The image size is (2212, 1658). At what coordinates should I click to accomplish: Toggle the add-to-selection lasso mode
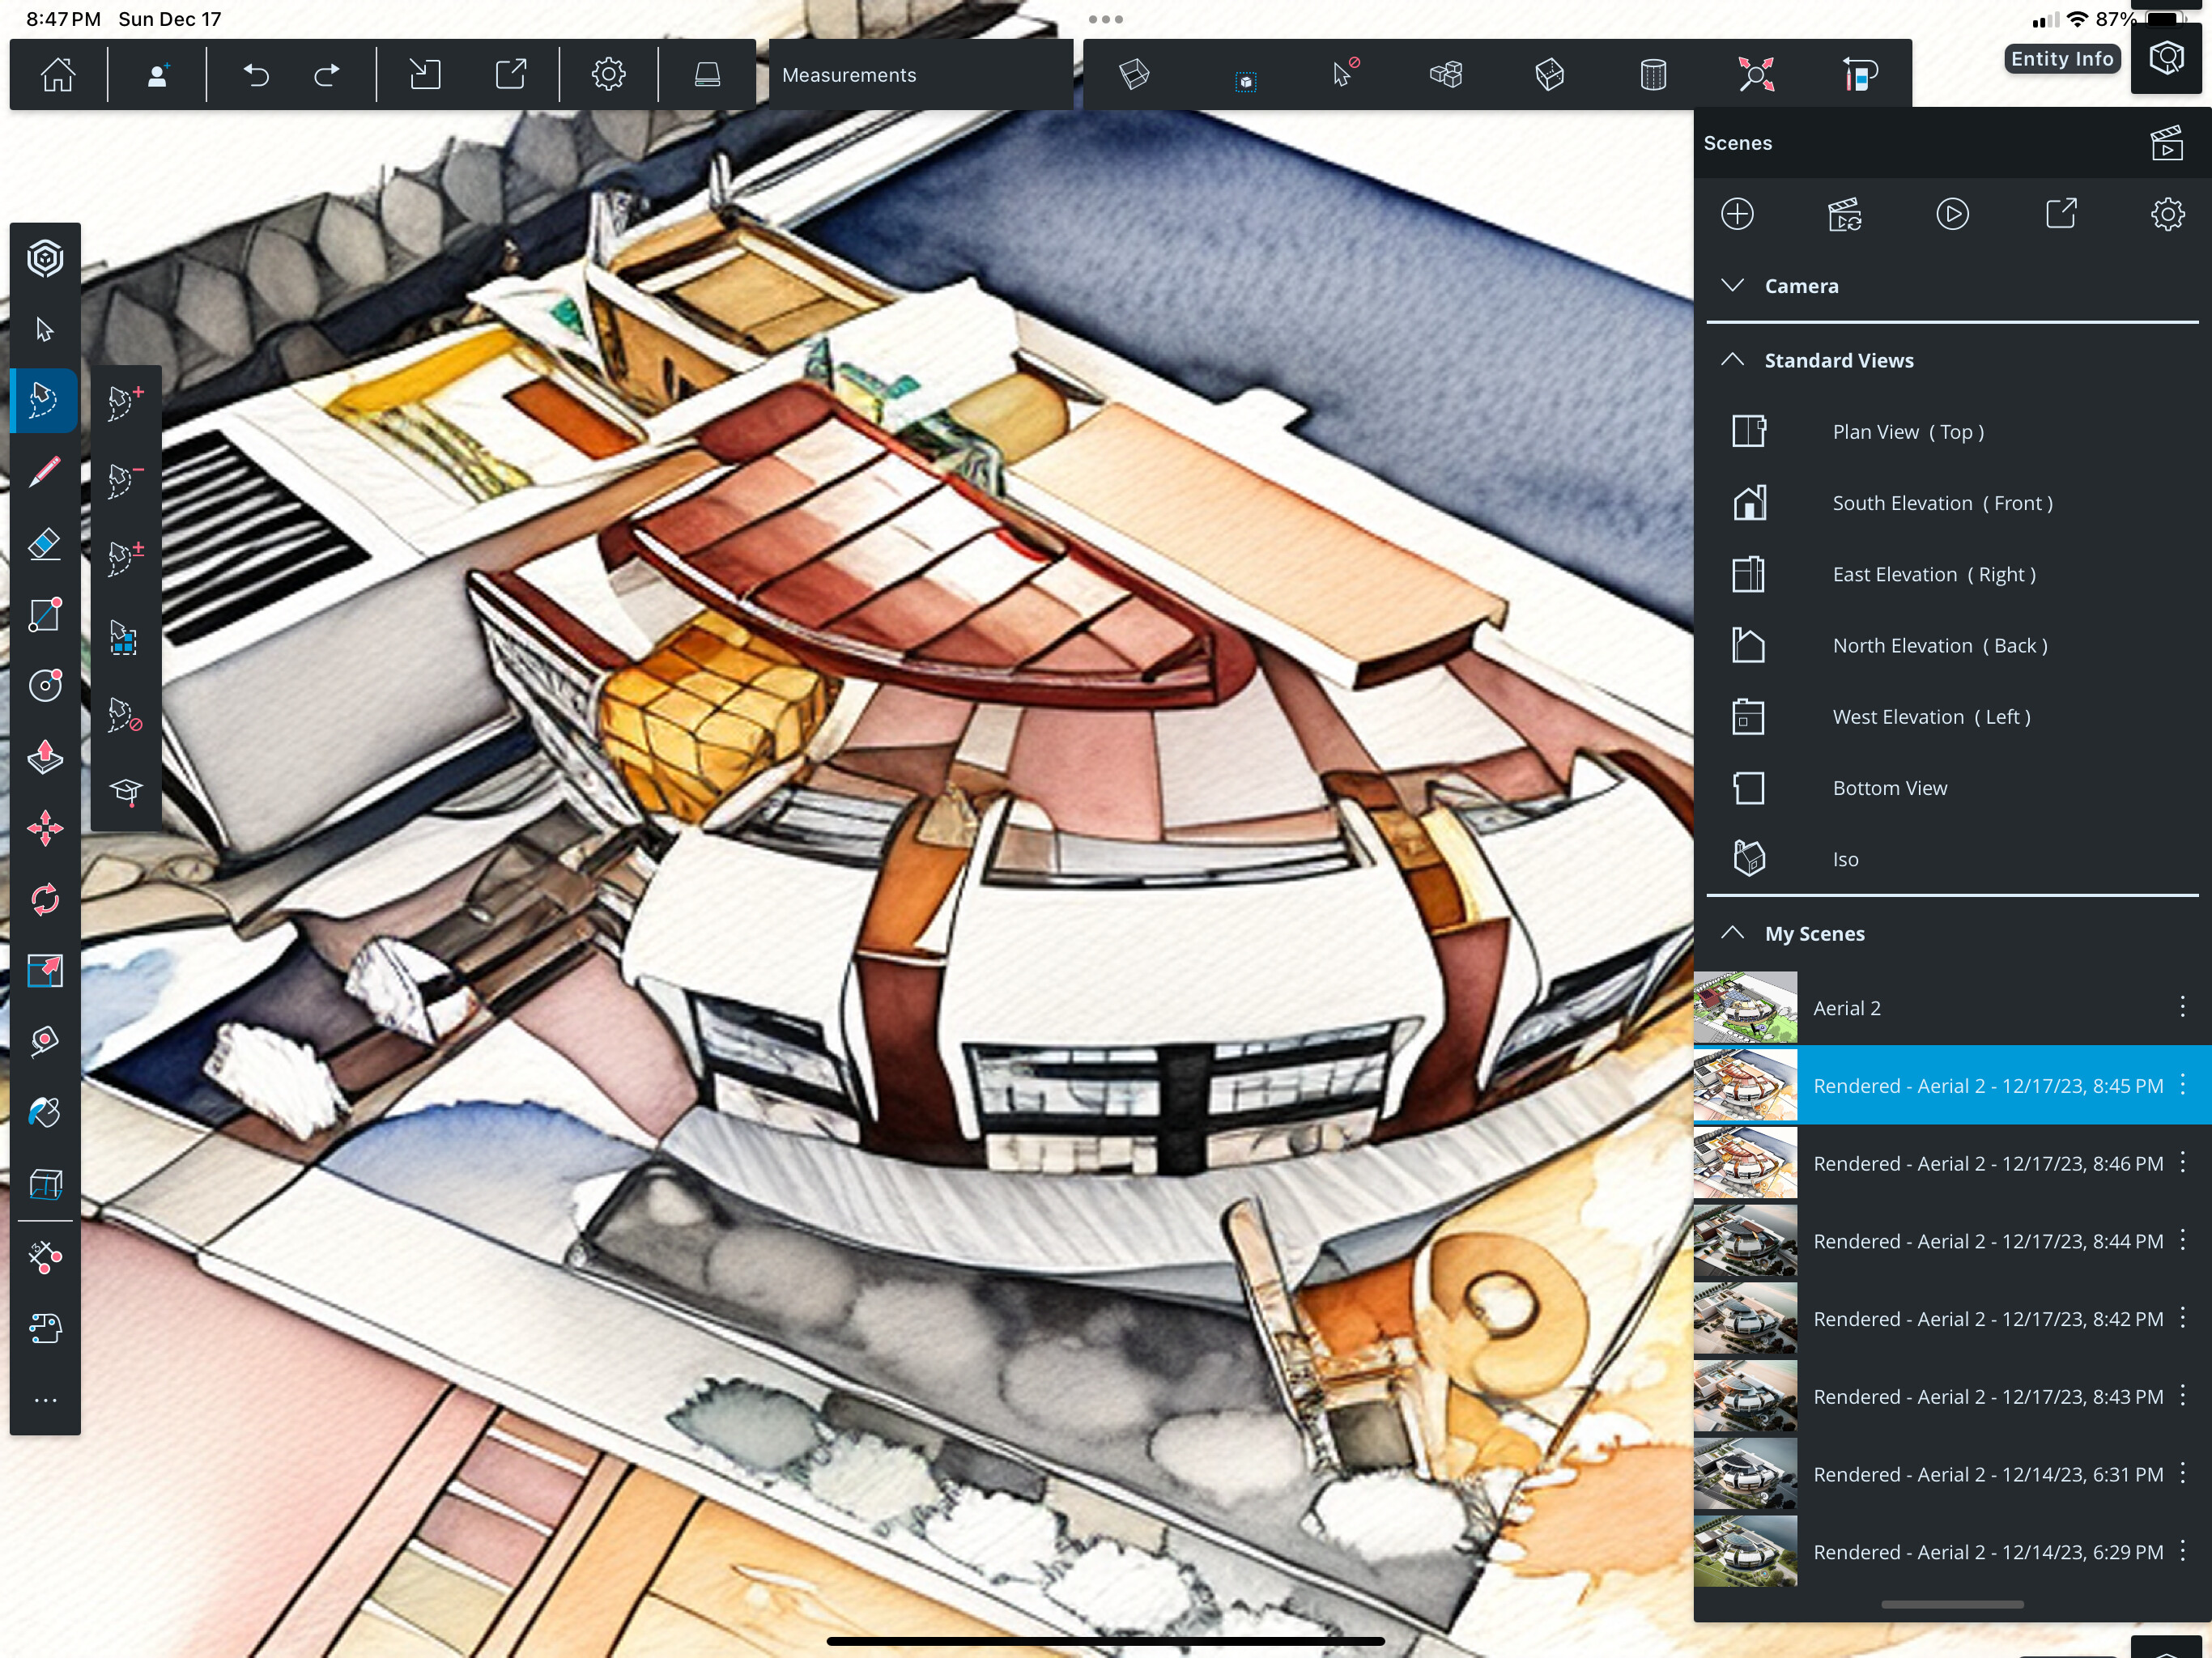tap(125, 402)
